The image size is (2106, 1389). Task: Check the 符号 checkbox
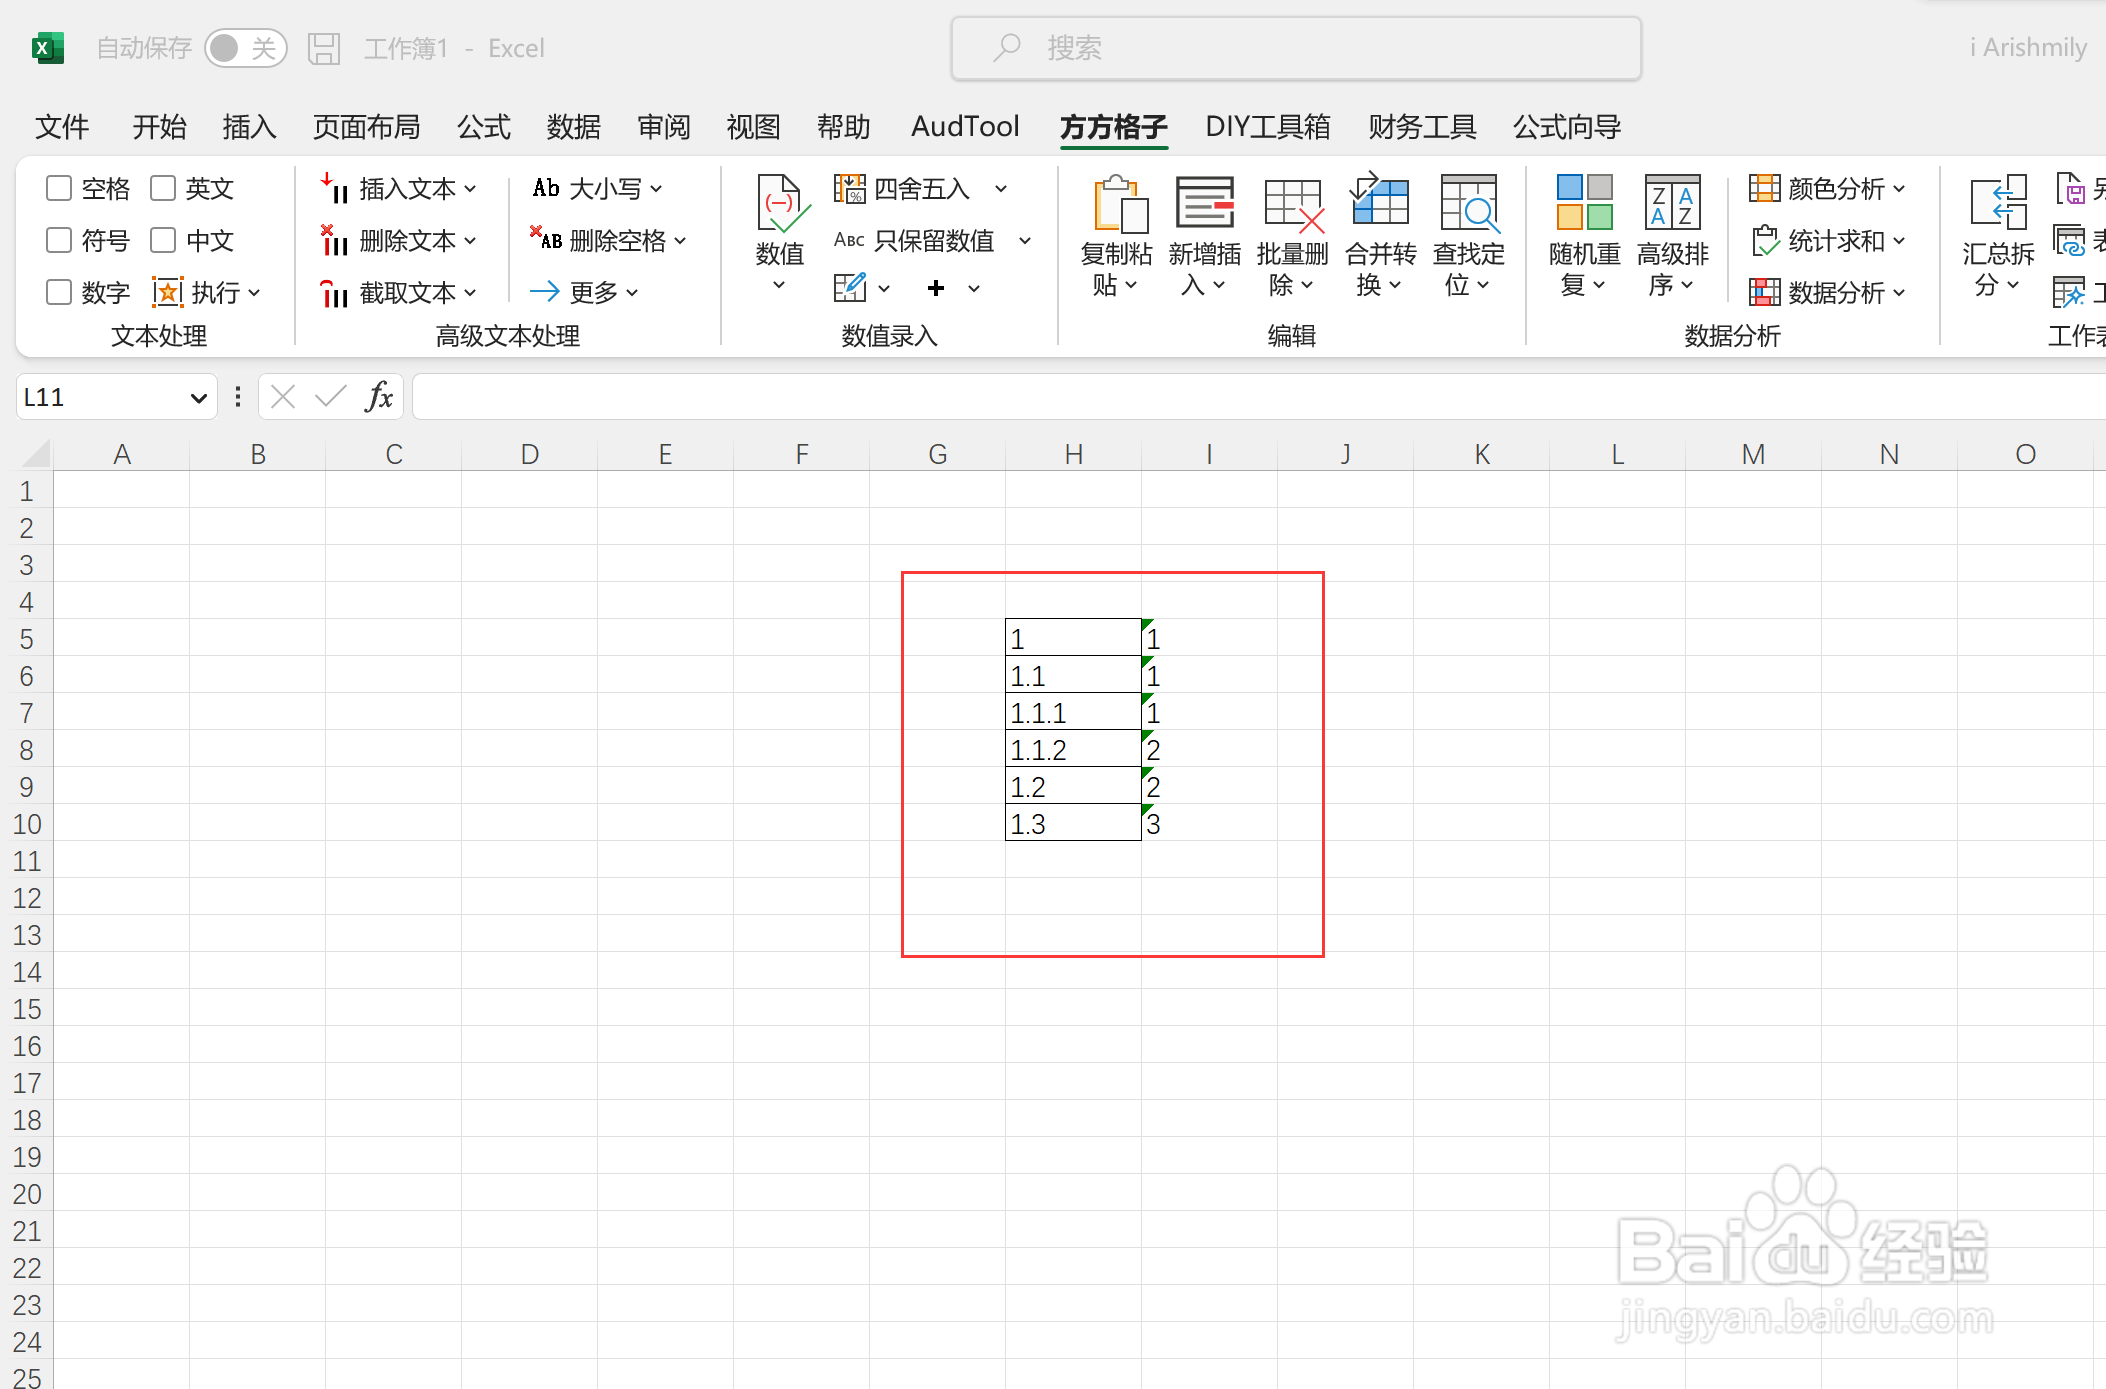[59, 240]
